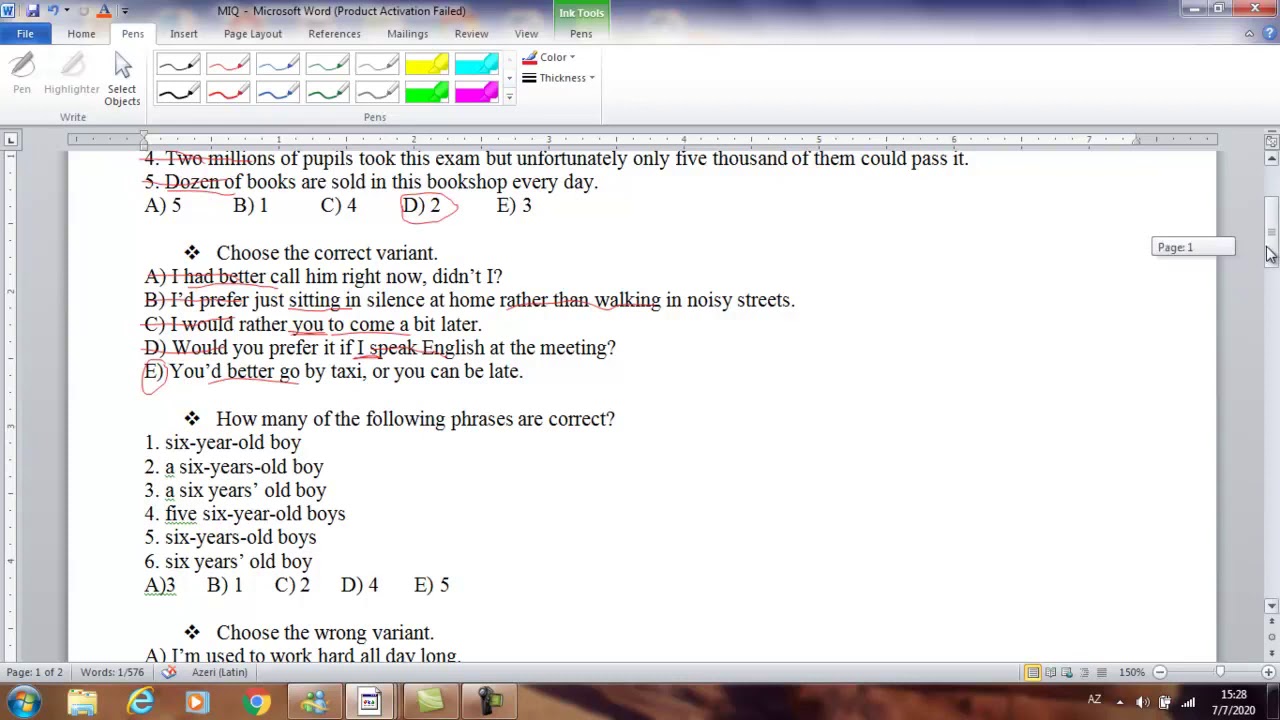Choose the yellow highlighter preset
1280x720 pixels.
[x=427, y=65]
